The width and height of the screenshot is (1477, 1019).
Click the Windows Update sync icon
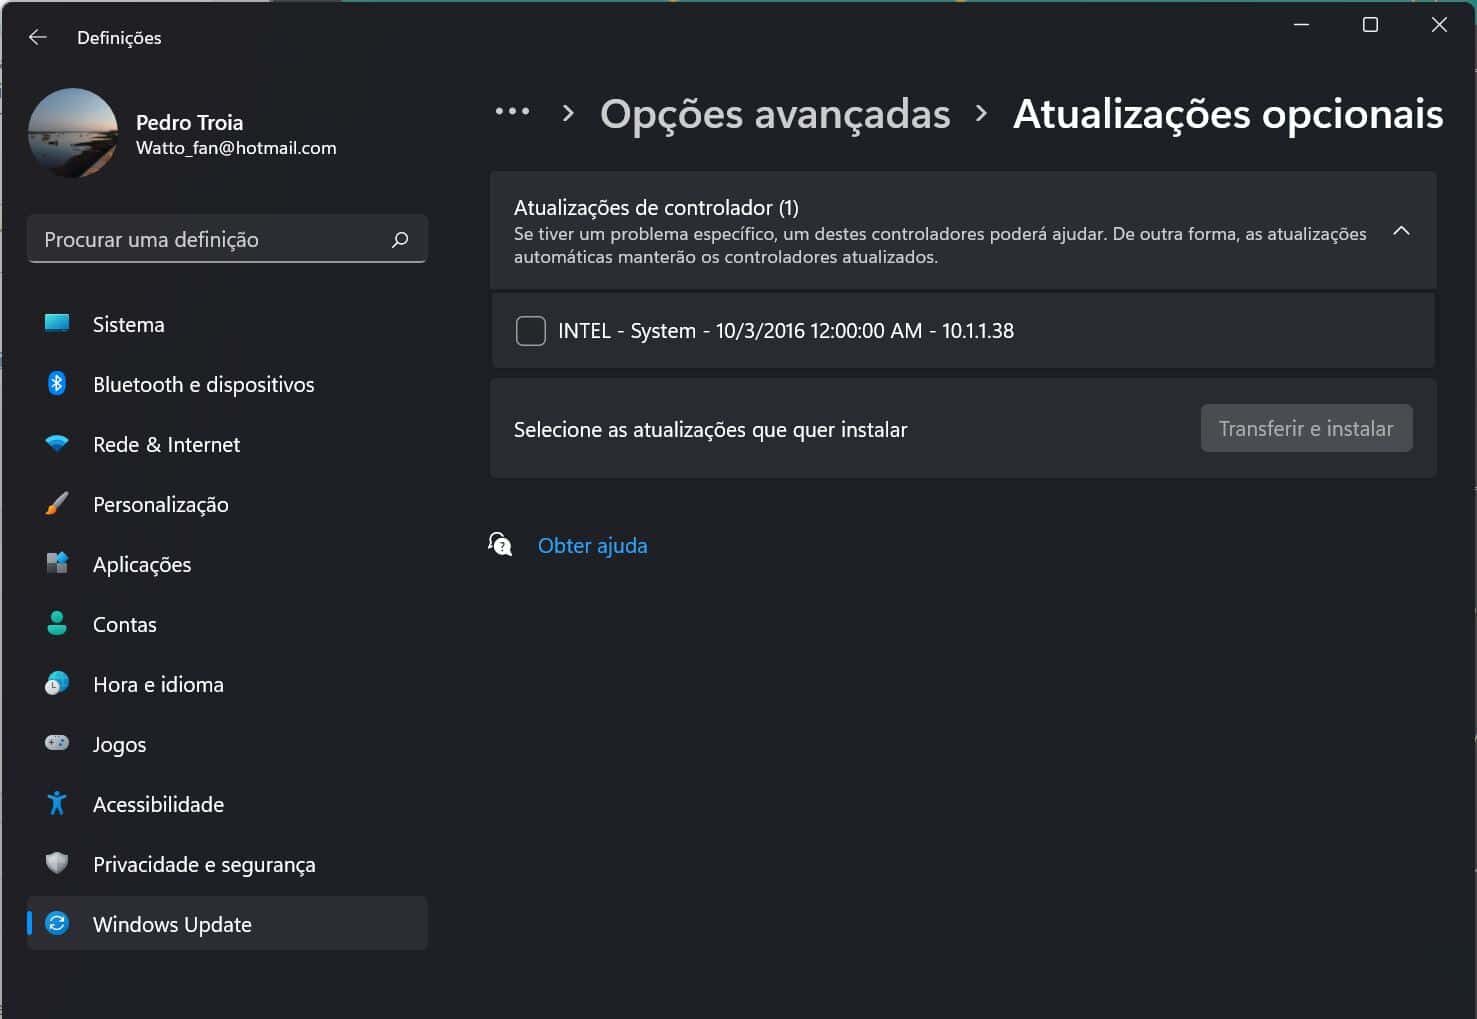tap(57, 923)
